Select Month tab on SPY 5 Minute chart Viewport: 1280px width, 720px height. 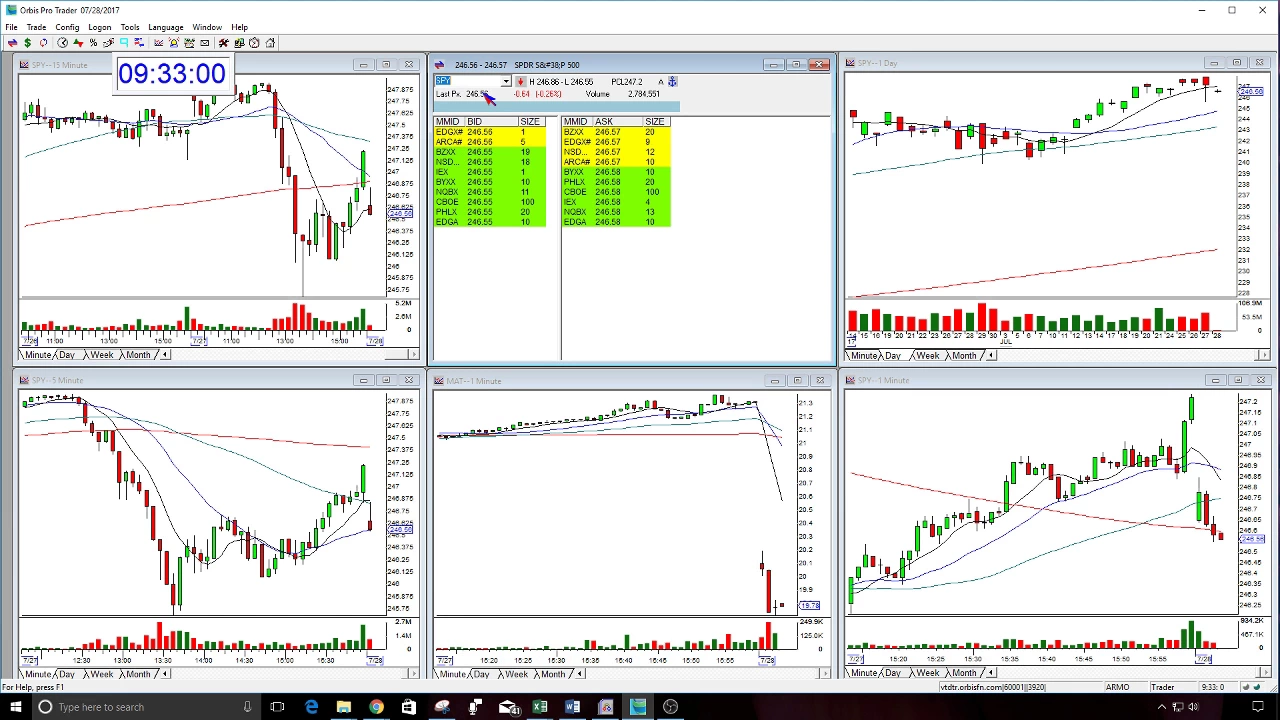(138, 674)
